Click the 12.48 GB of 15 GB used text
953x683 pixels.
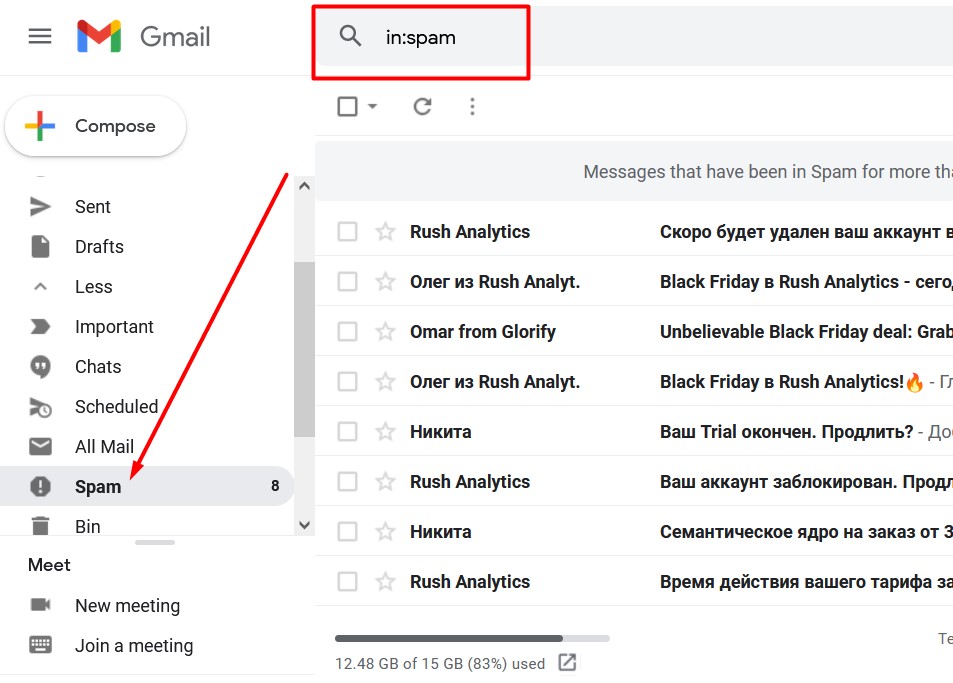click(440, 664)
